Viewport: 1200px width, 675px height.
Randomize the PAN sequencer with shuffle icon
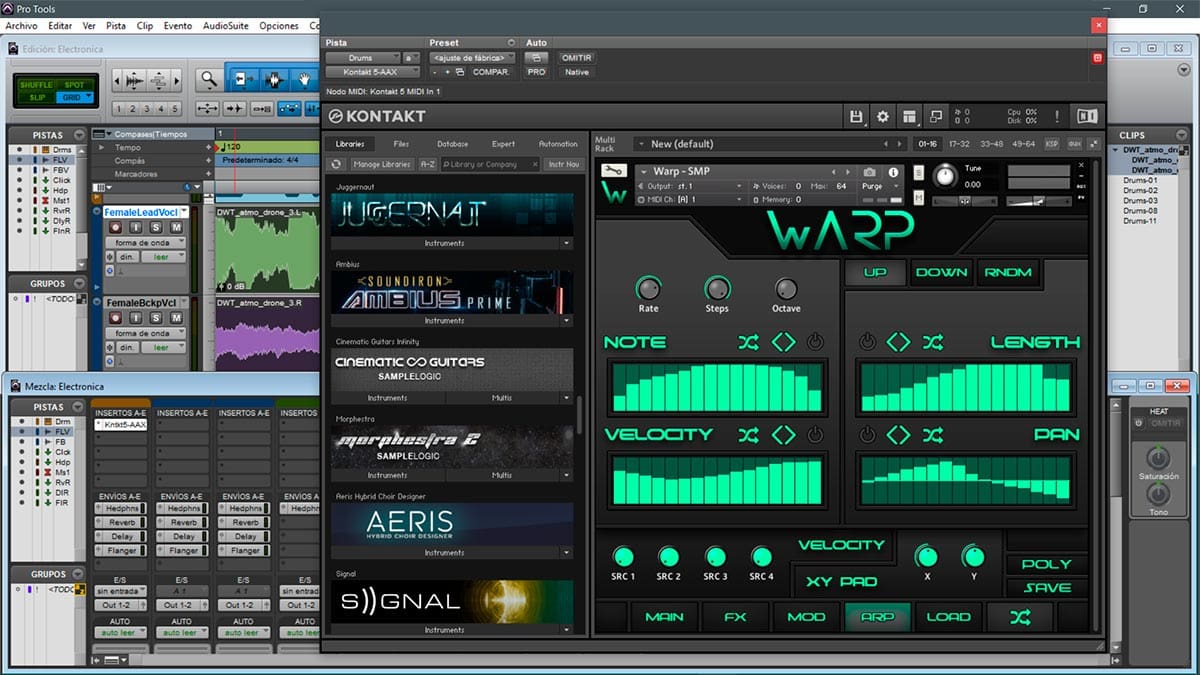click(x=933, y=435)
